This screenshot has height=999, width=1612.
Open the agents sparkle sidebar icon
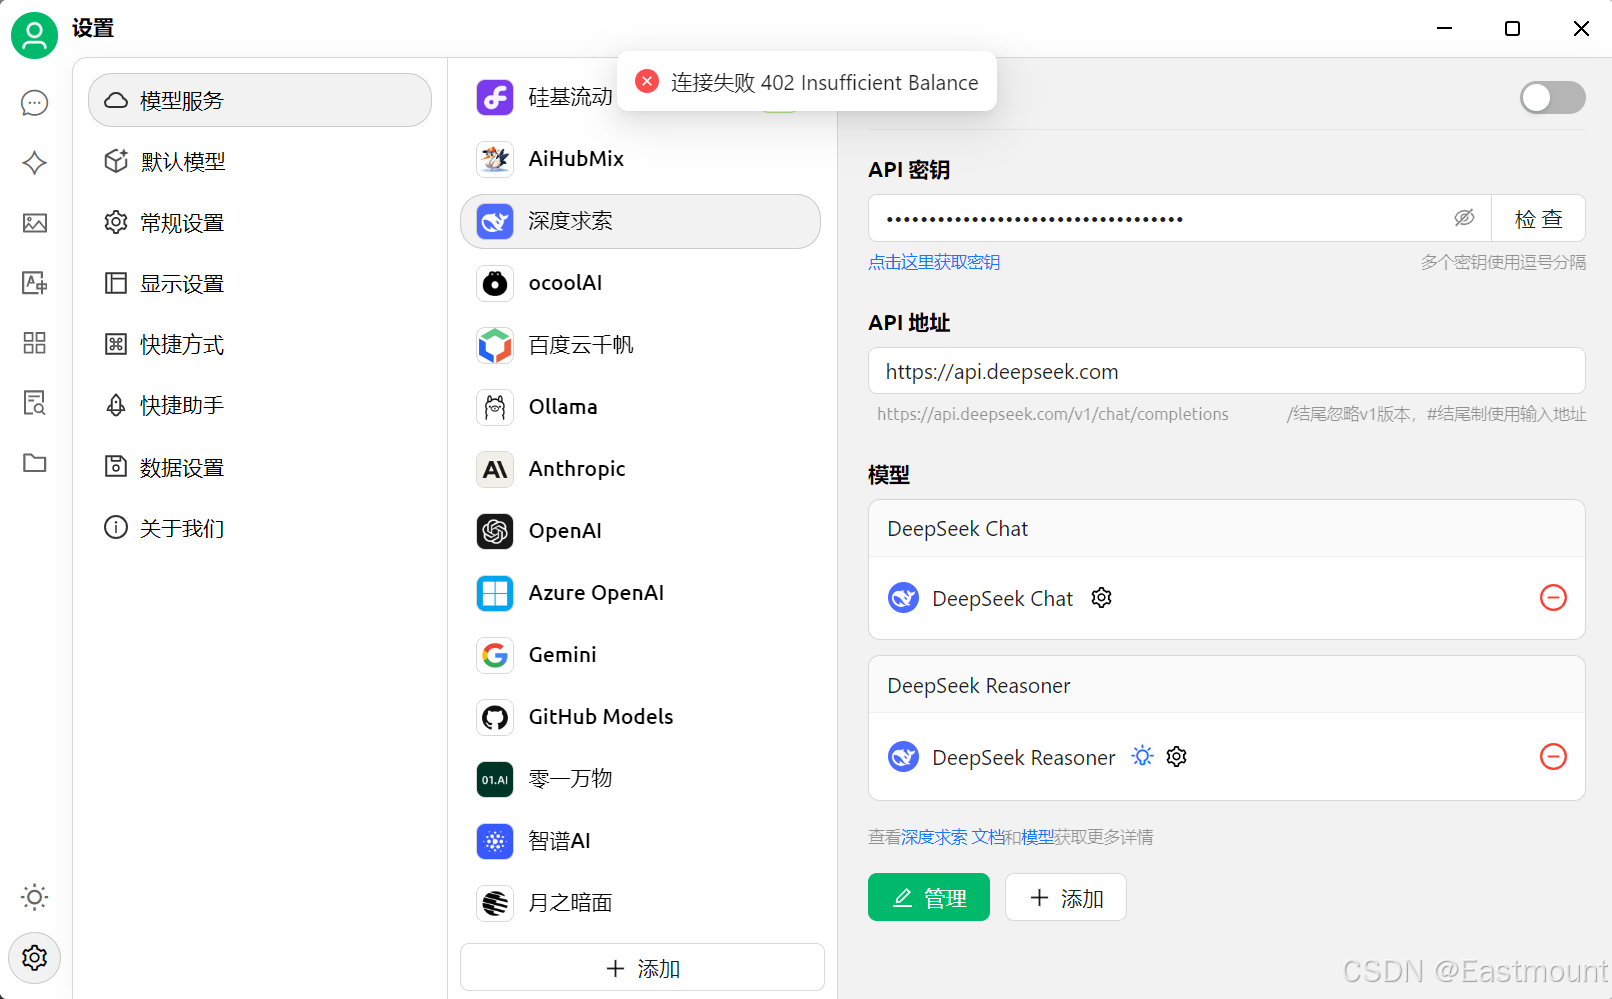pos(35,163)
